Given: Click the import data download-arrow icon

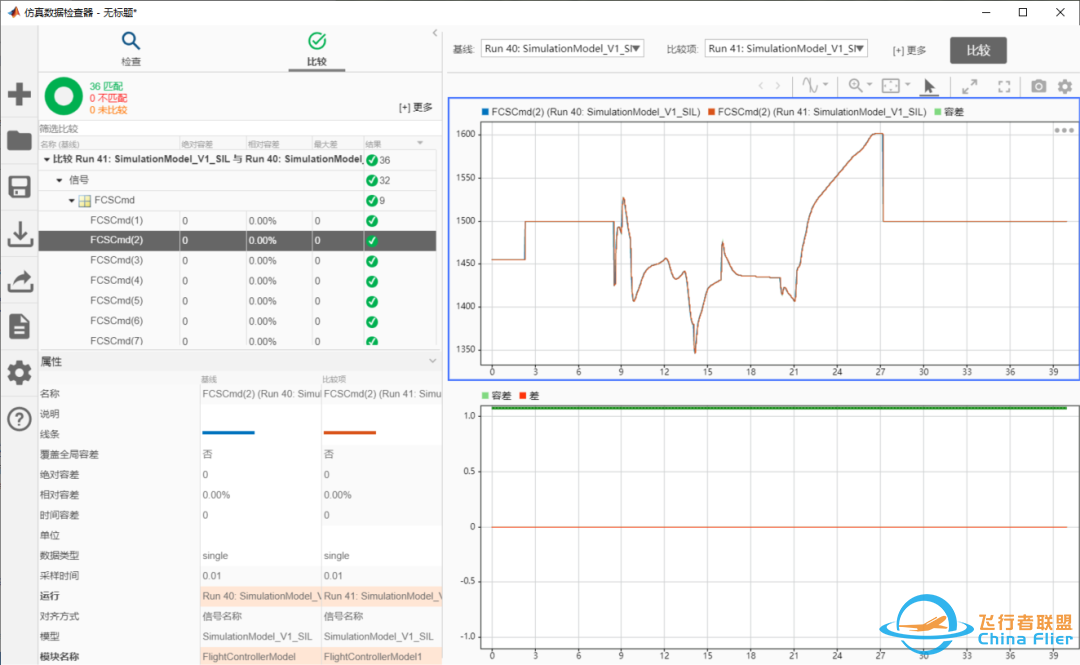Looking at the screenshot, I should coord(19,234).
